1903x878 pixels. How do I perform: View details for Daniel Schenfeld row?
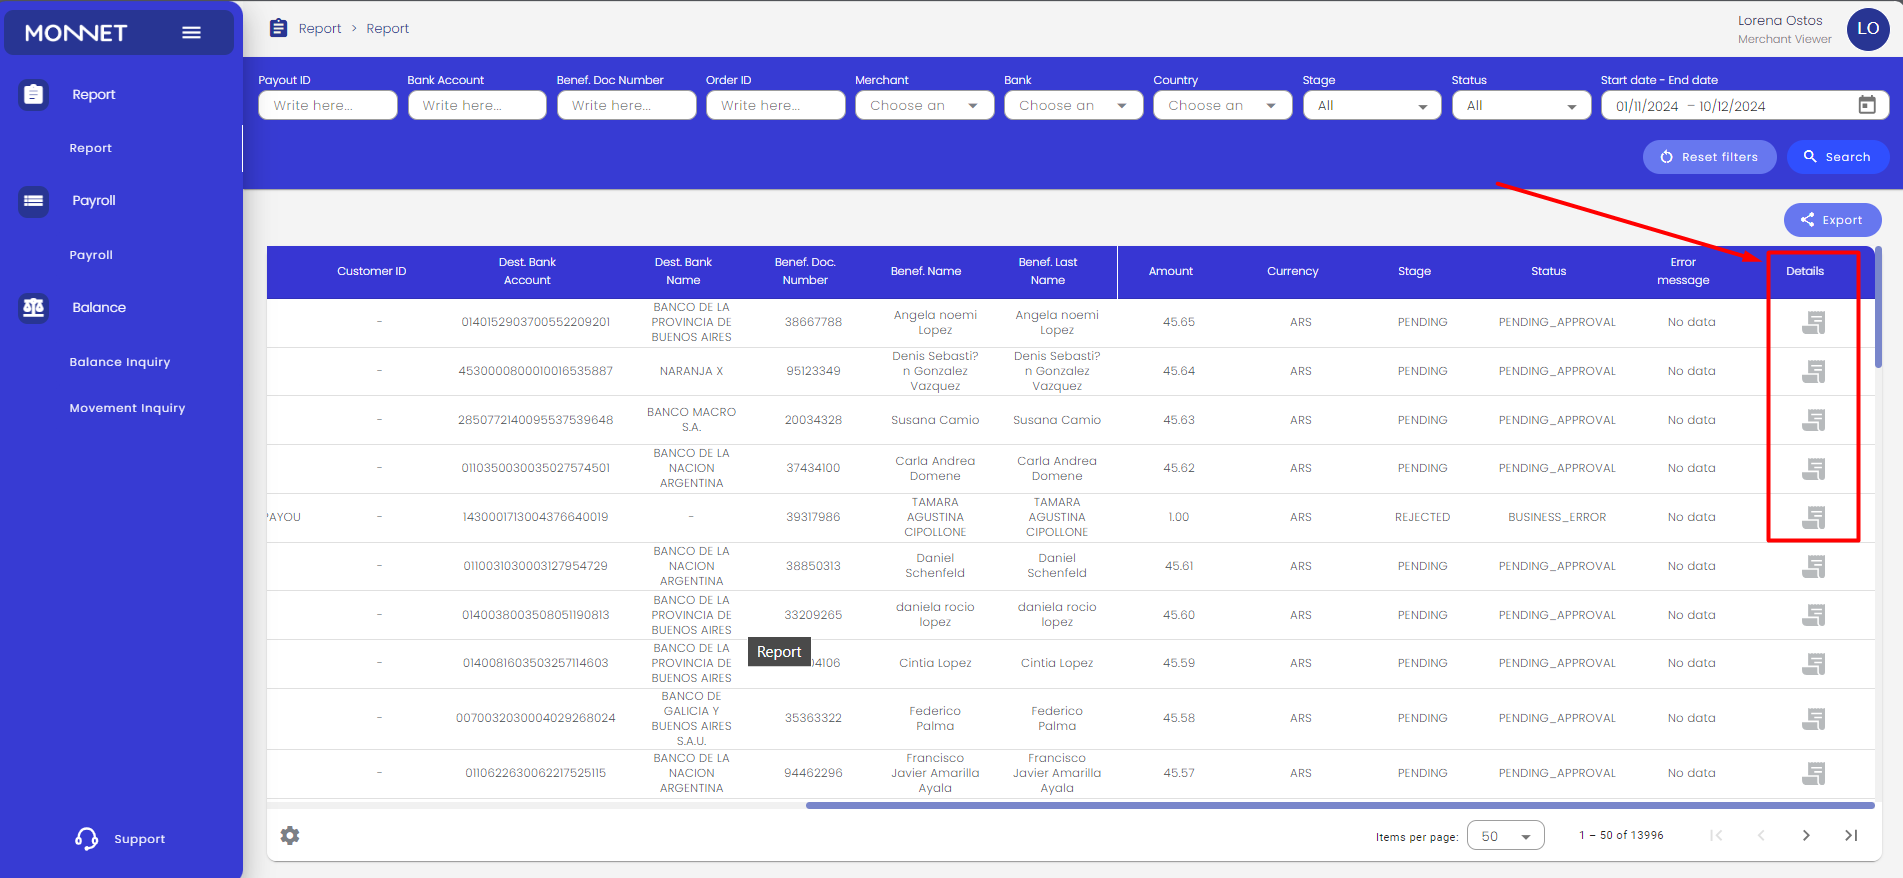[1813, 567]
